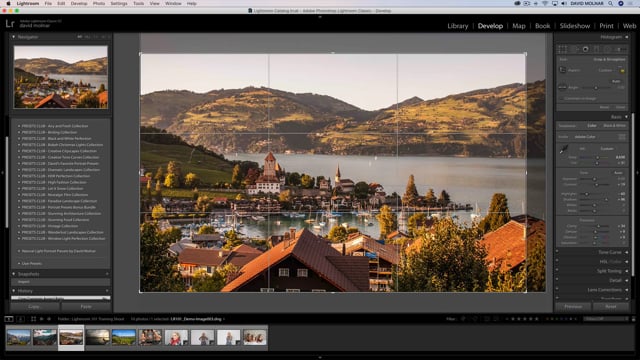Toggle the filmstrip filter lock switch
Image resolution: width=640 pixels, height=360 pixels.
[633, 319]
